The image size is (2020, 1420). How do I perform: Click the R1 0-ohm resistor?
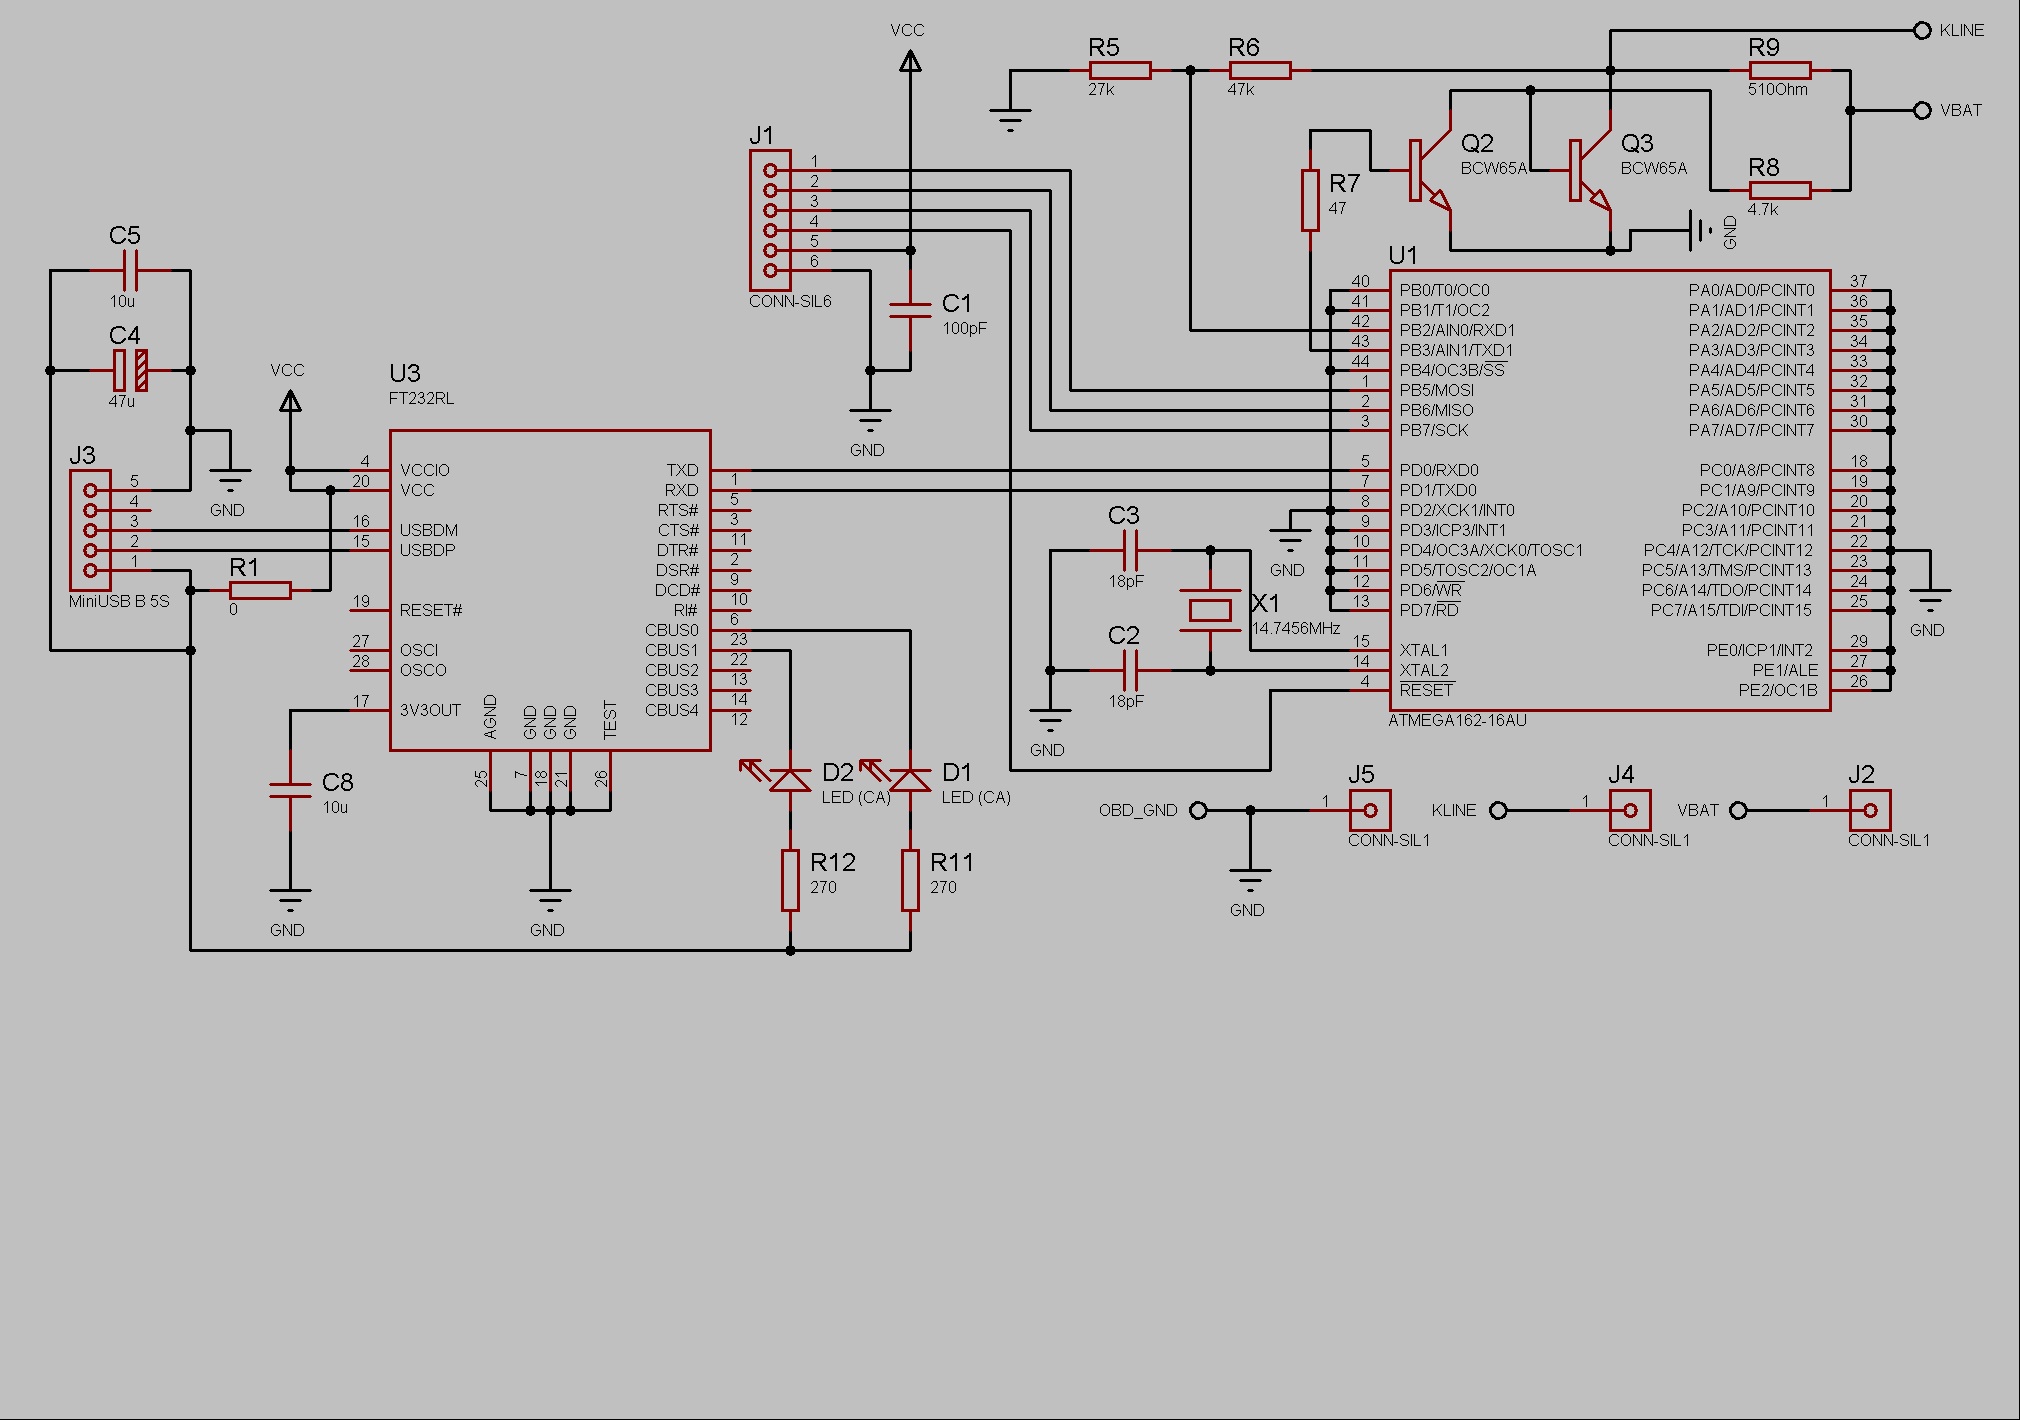click(x=260, y=590)
